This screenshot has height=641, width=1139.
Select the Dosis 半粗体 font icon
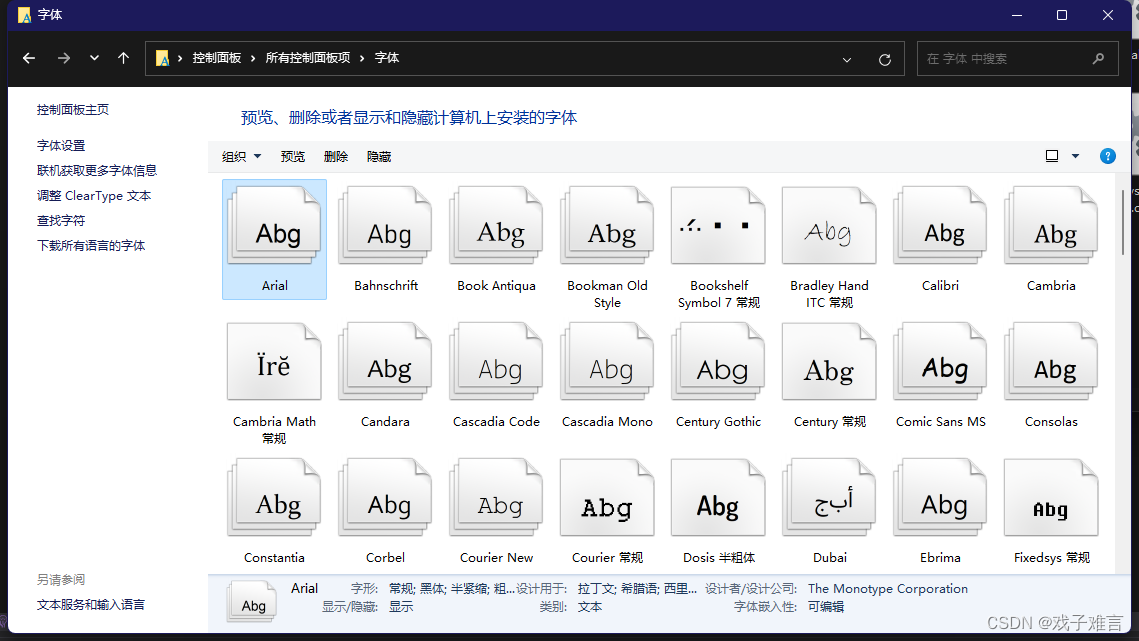718,498
